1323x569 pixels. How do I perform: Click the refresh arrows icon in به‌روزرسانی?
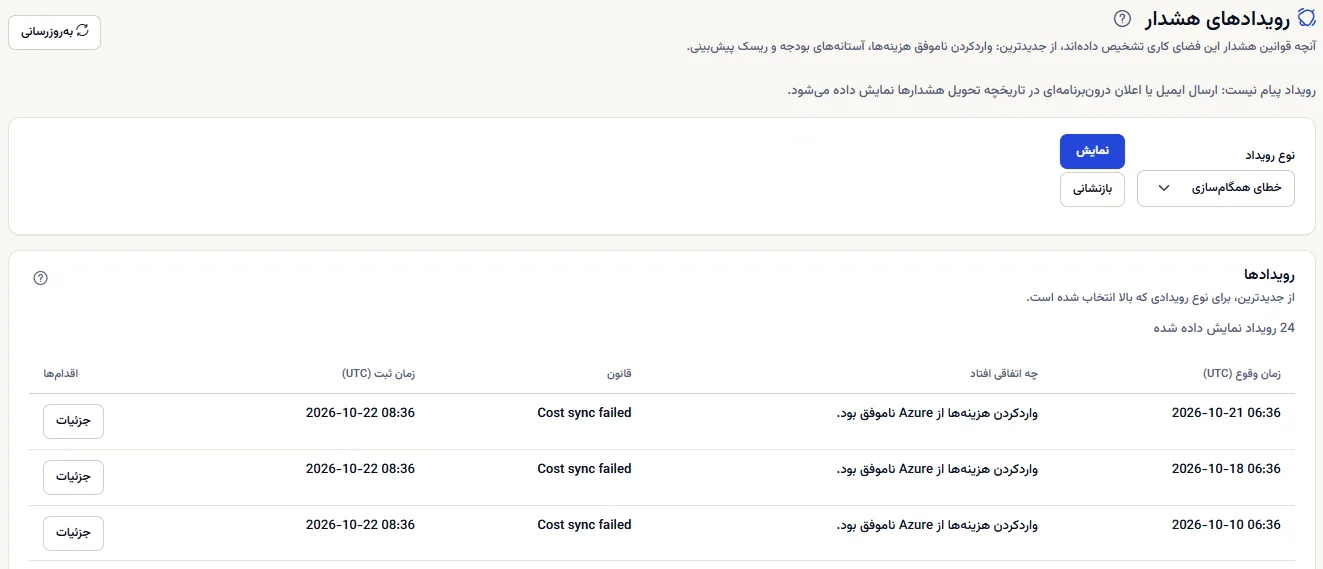coord(82,31)
